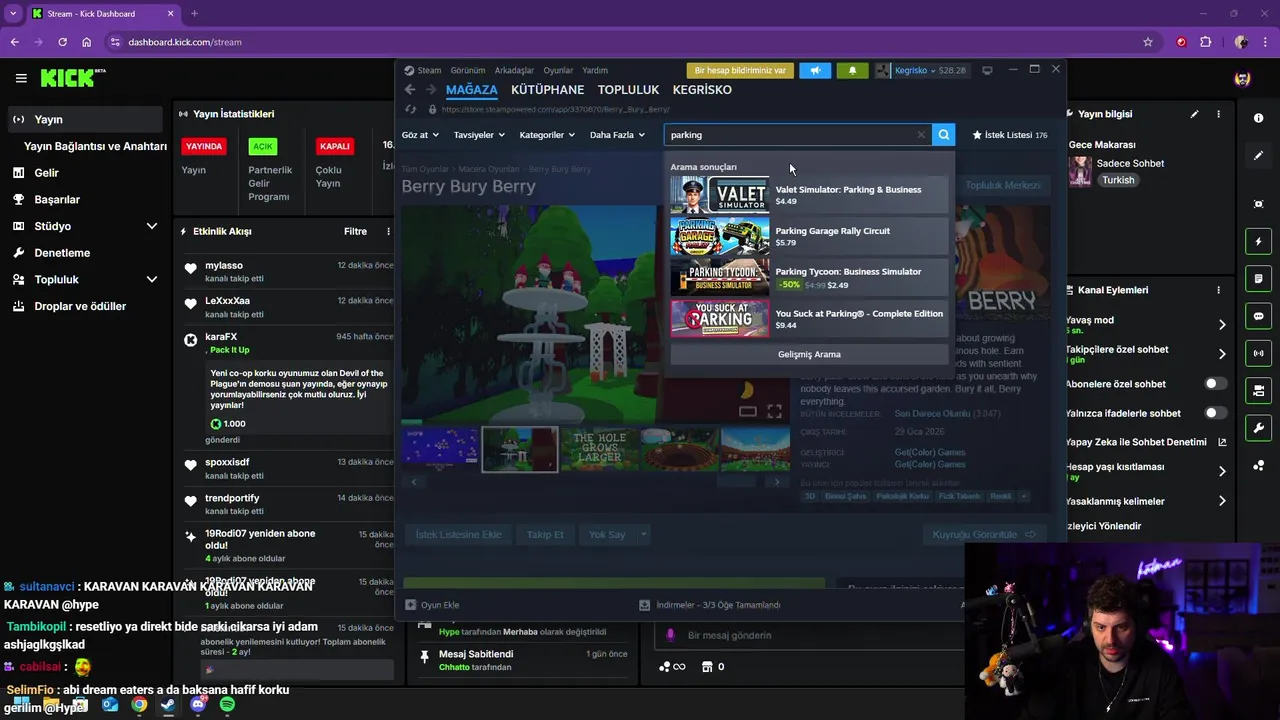Viewport: 1280px width, 720px height.
Task: Open Discord from the taskbar
Action: [198, 705]
